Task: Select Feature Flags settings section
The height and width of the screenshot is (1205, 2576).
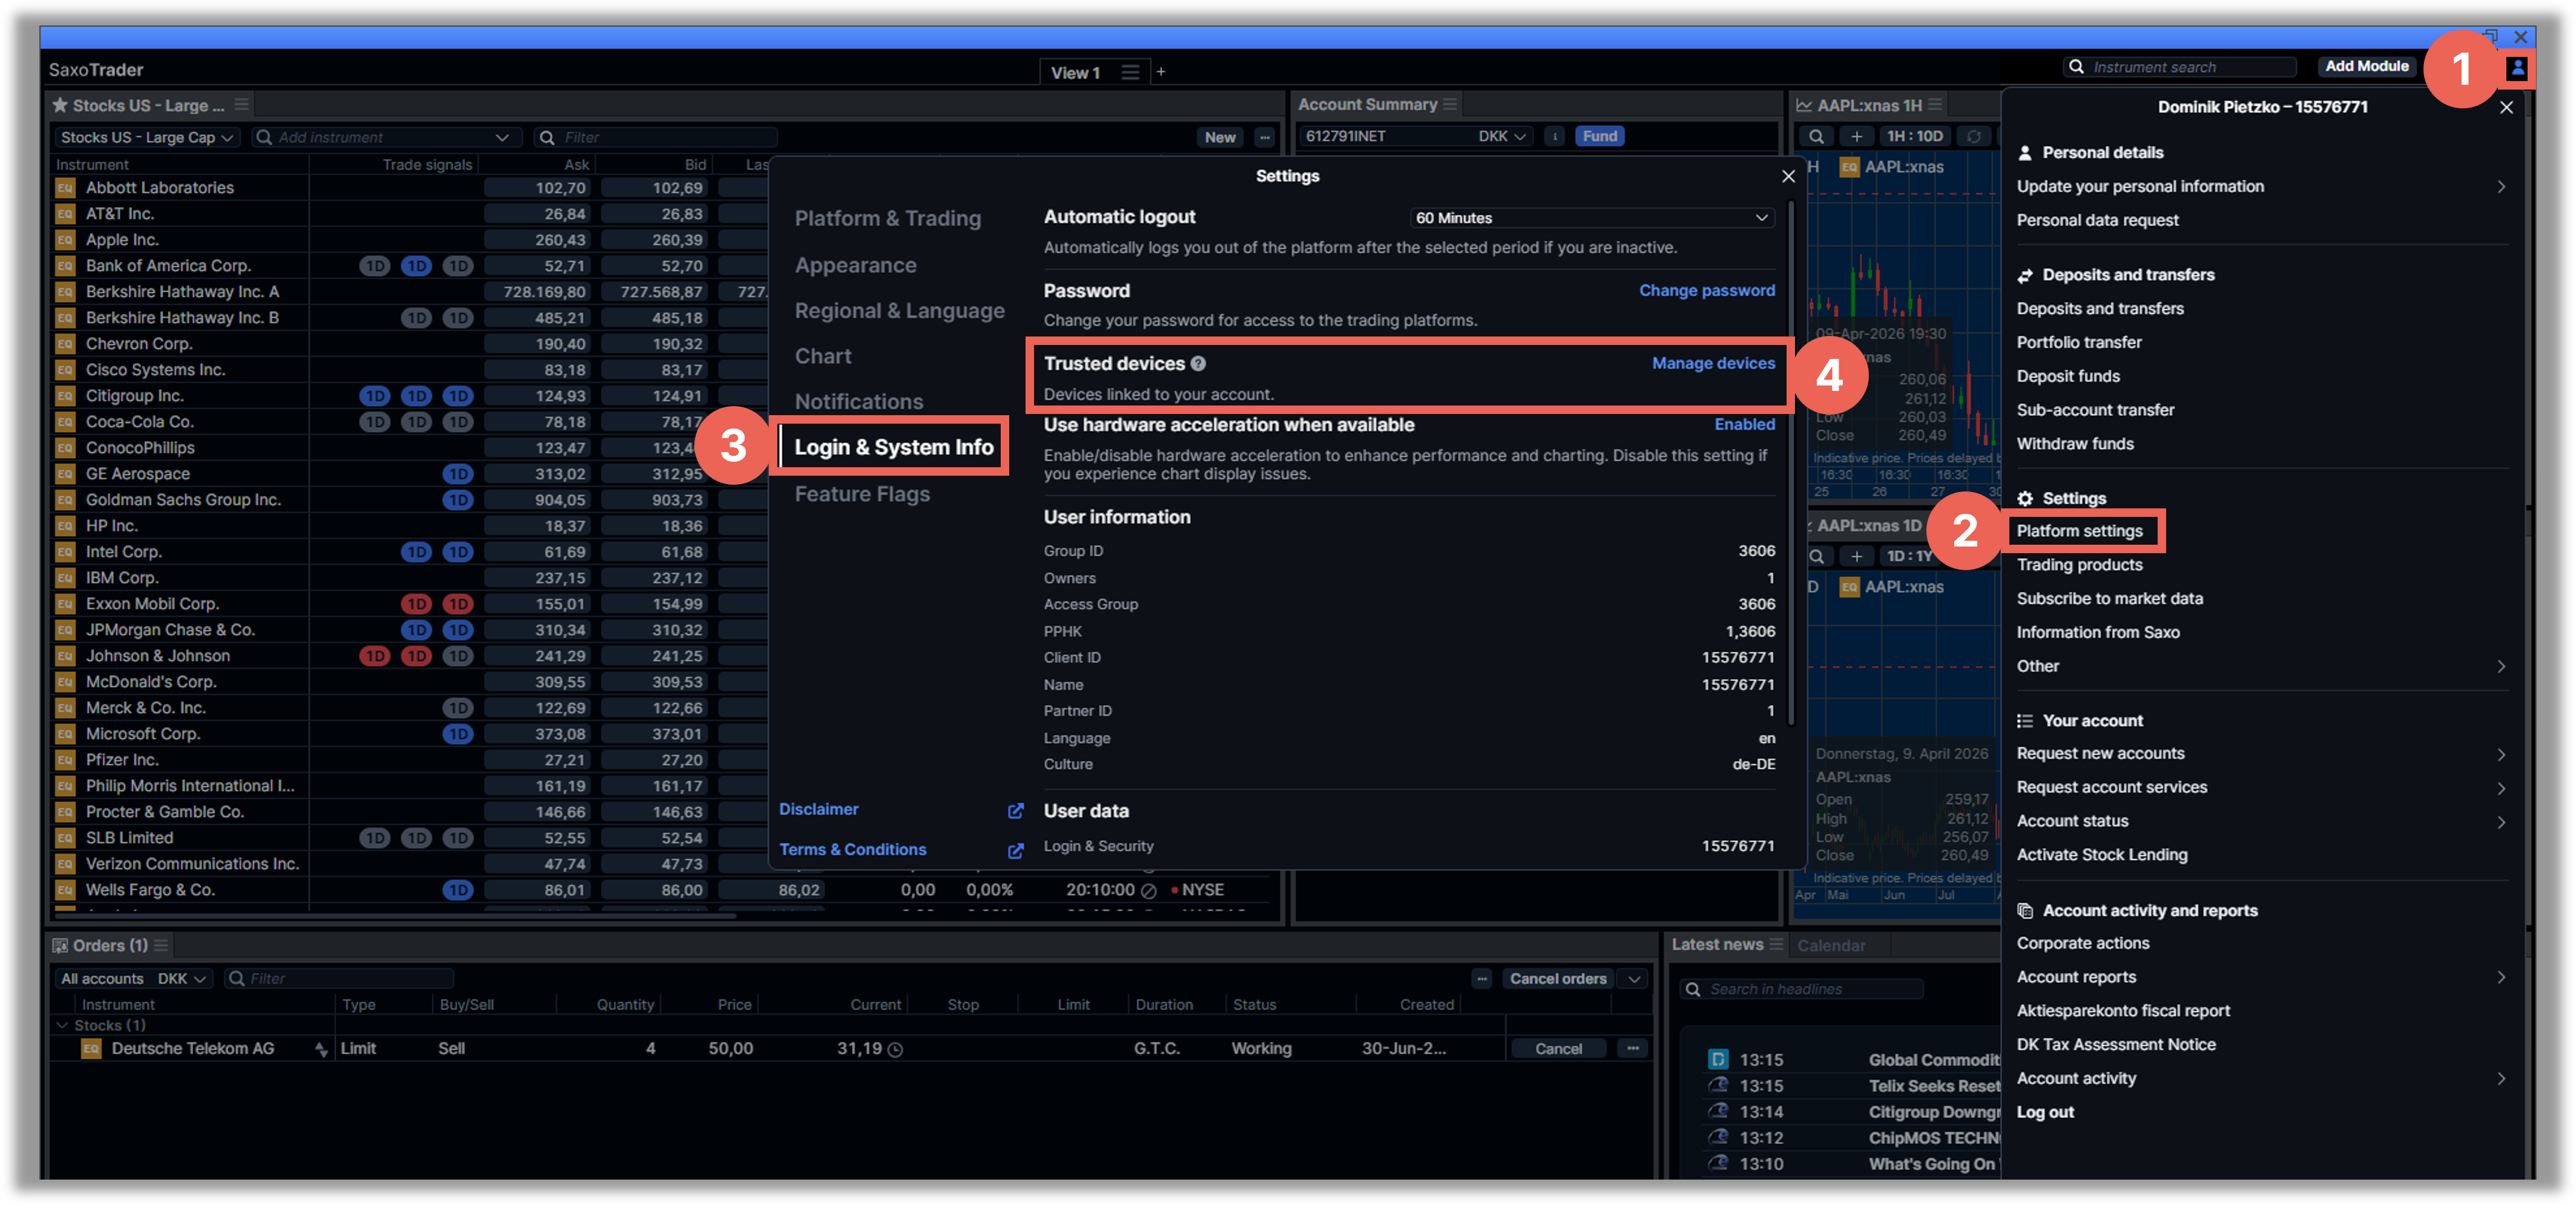Action: tap(862, 494)
